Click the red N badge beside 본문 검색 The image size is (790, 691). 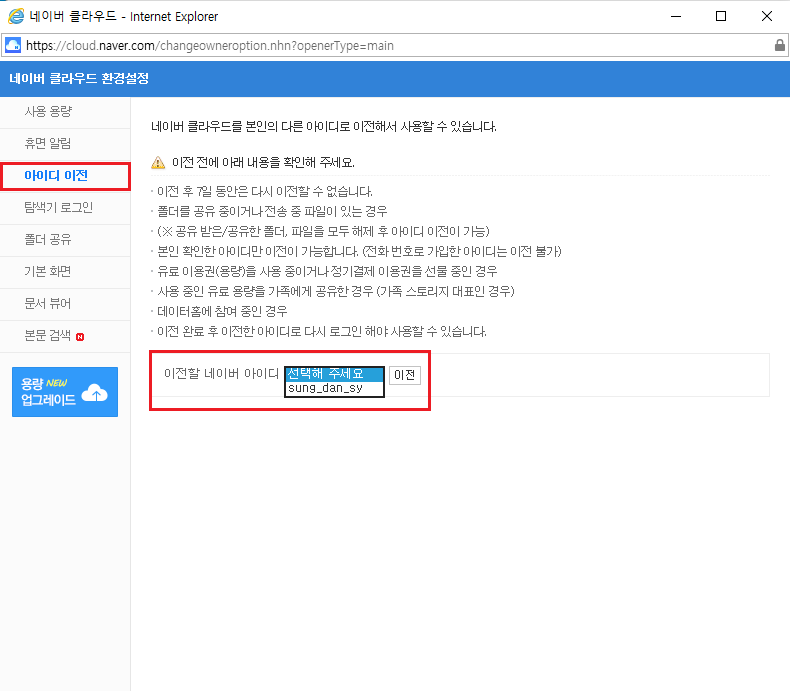click(80, 337)
